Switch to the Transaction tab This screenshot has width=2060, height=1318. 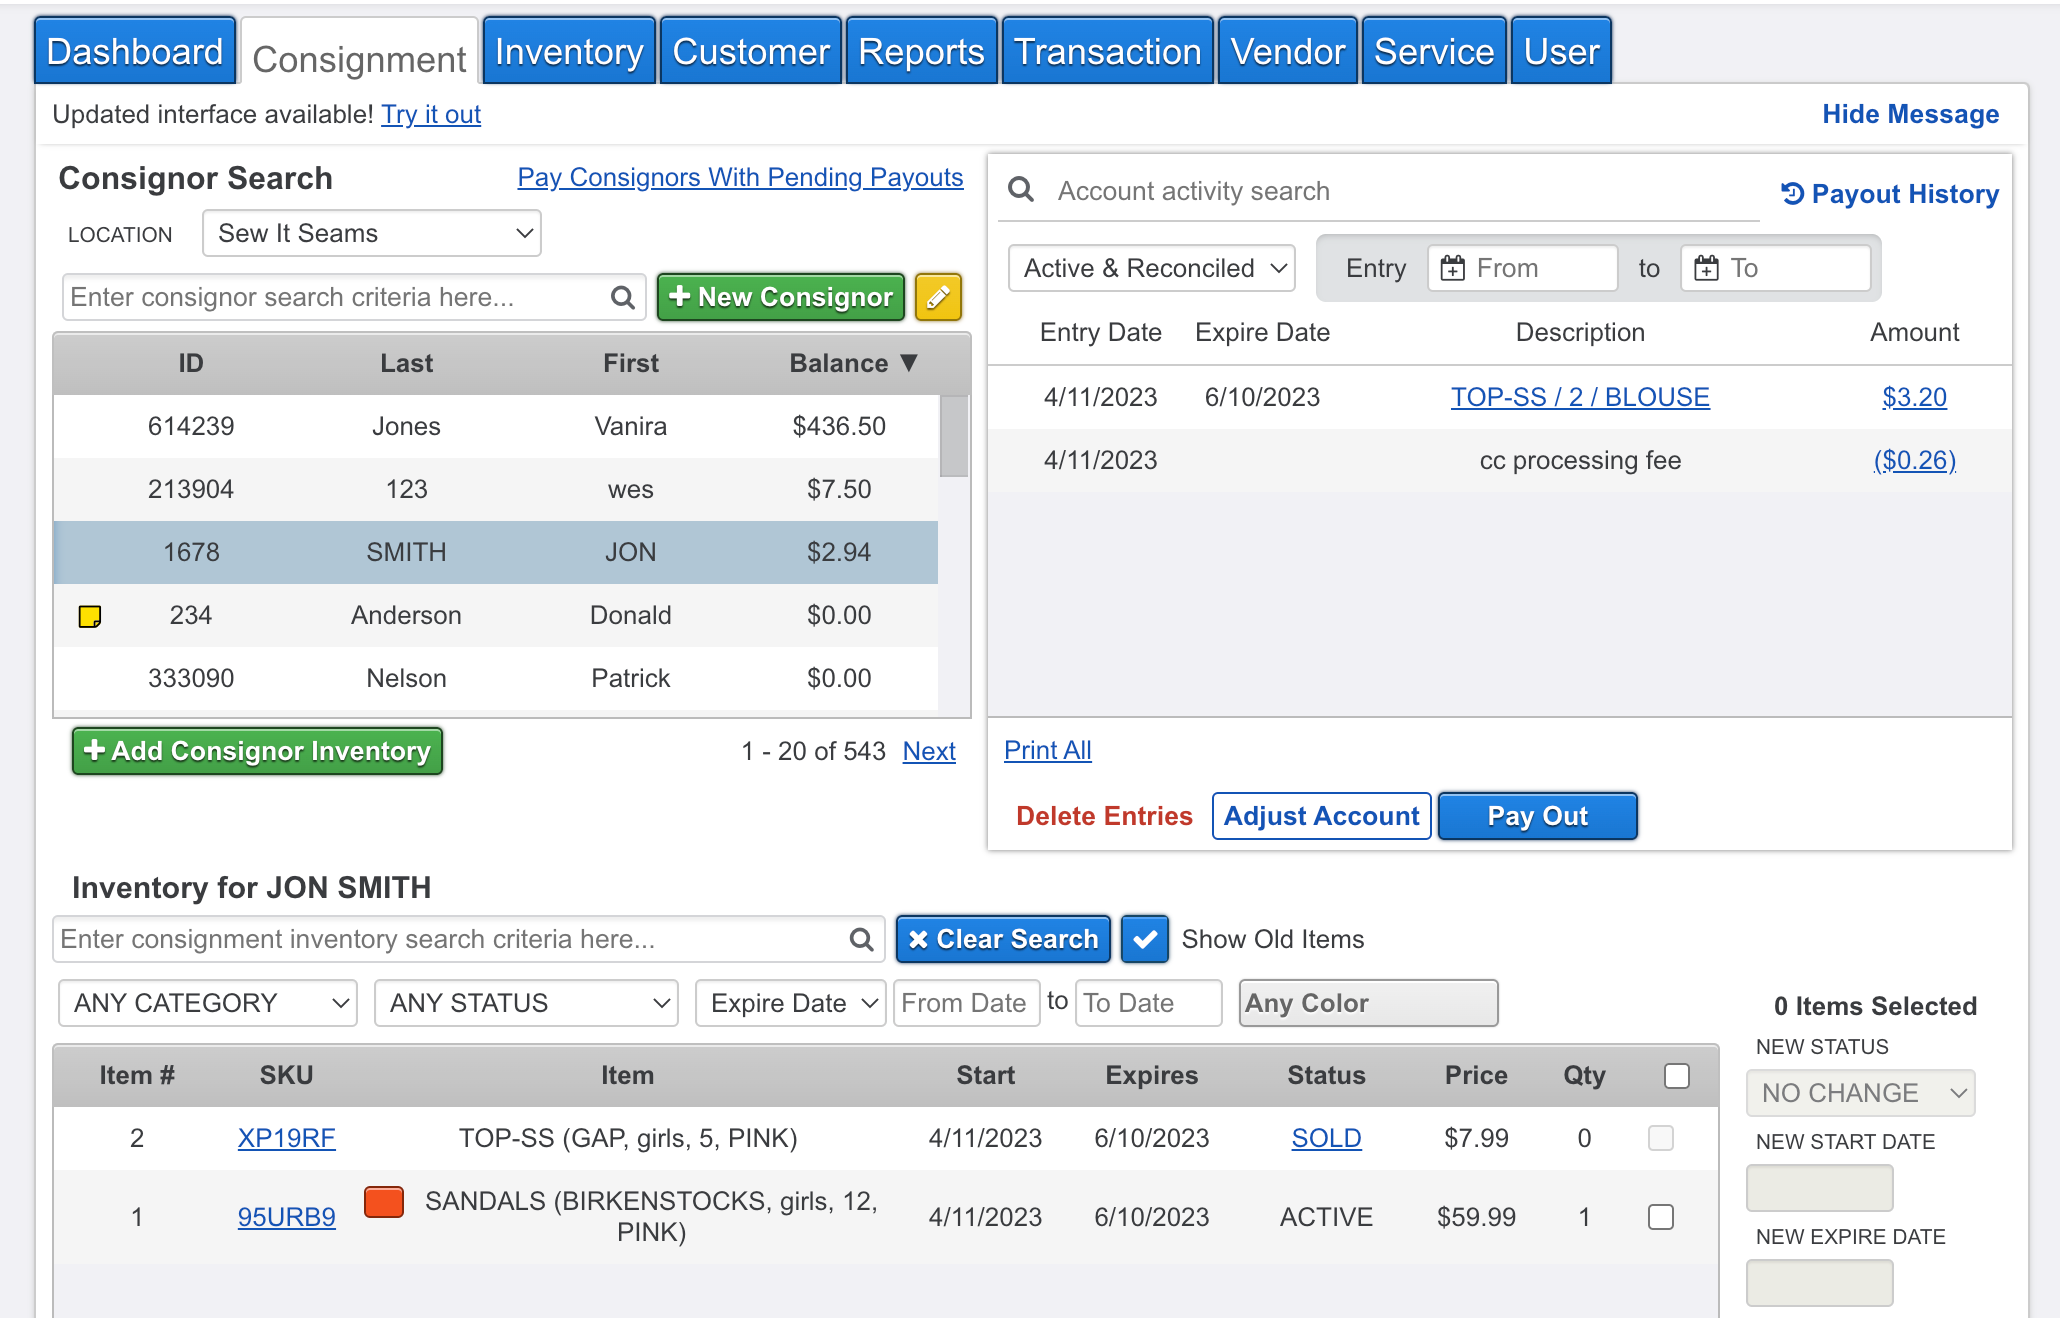click(1107, 50)
